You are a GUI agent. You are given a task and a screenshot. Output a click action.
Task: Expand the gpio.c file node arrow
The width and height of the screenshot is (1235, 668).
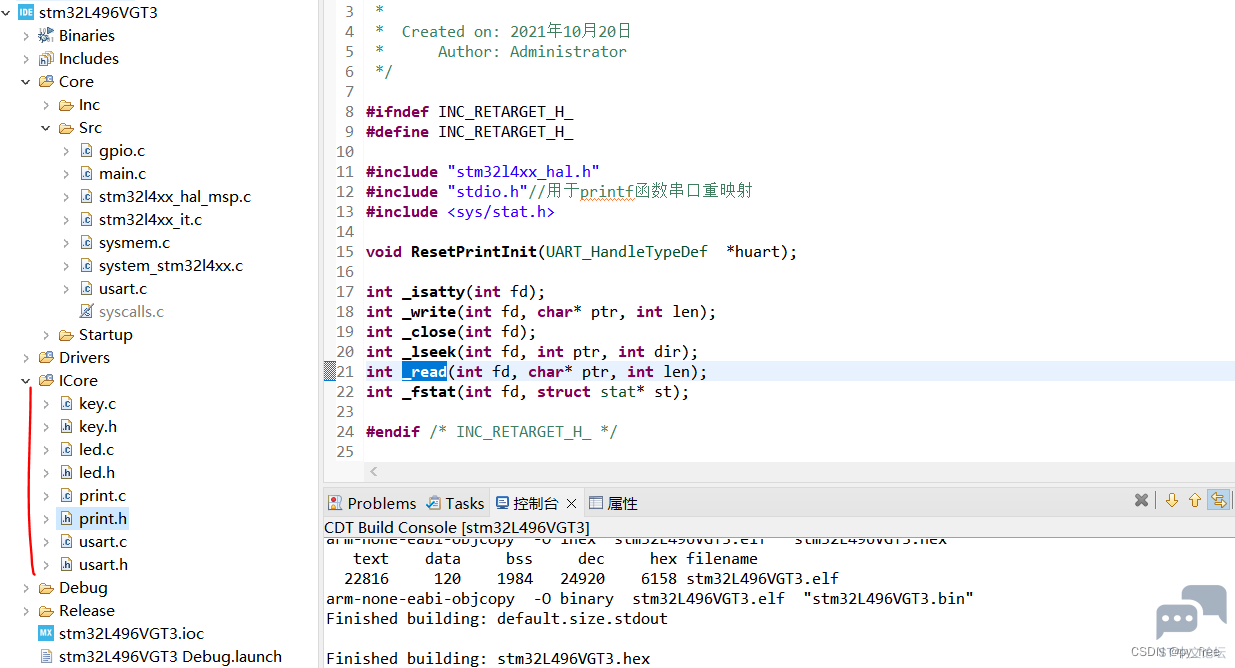66,151
